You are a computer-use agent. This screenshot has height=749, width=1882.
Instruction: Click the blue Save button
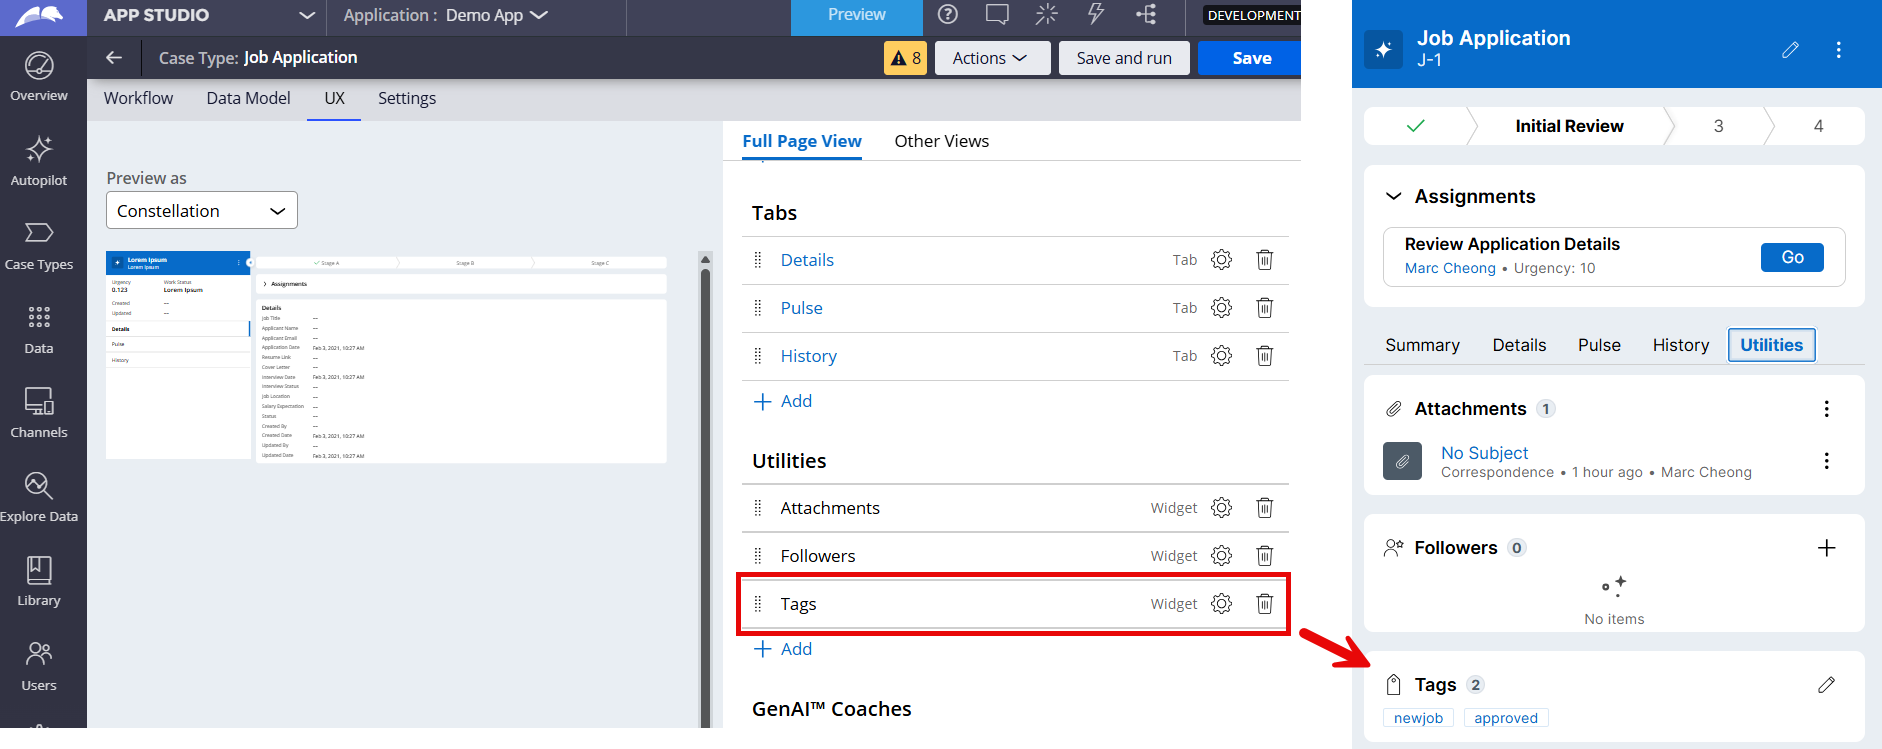point(1251,58)
